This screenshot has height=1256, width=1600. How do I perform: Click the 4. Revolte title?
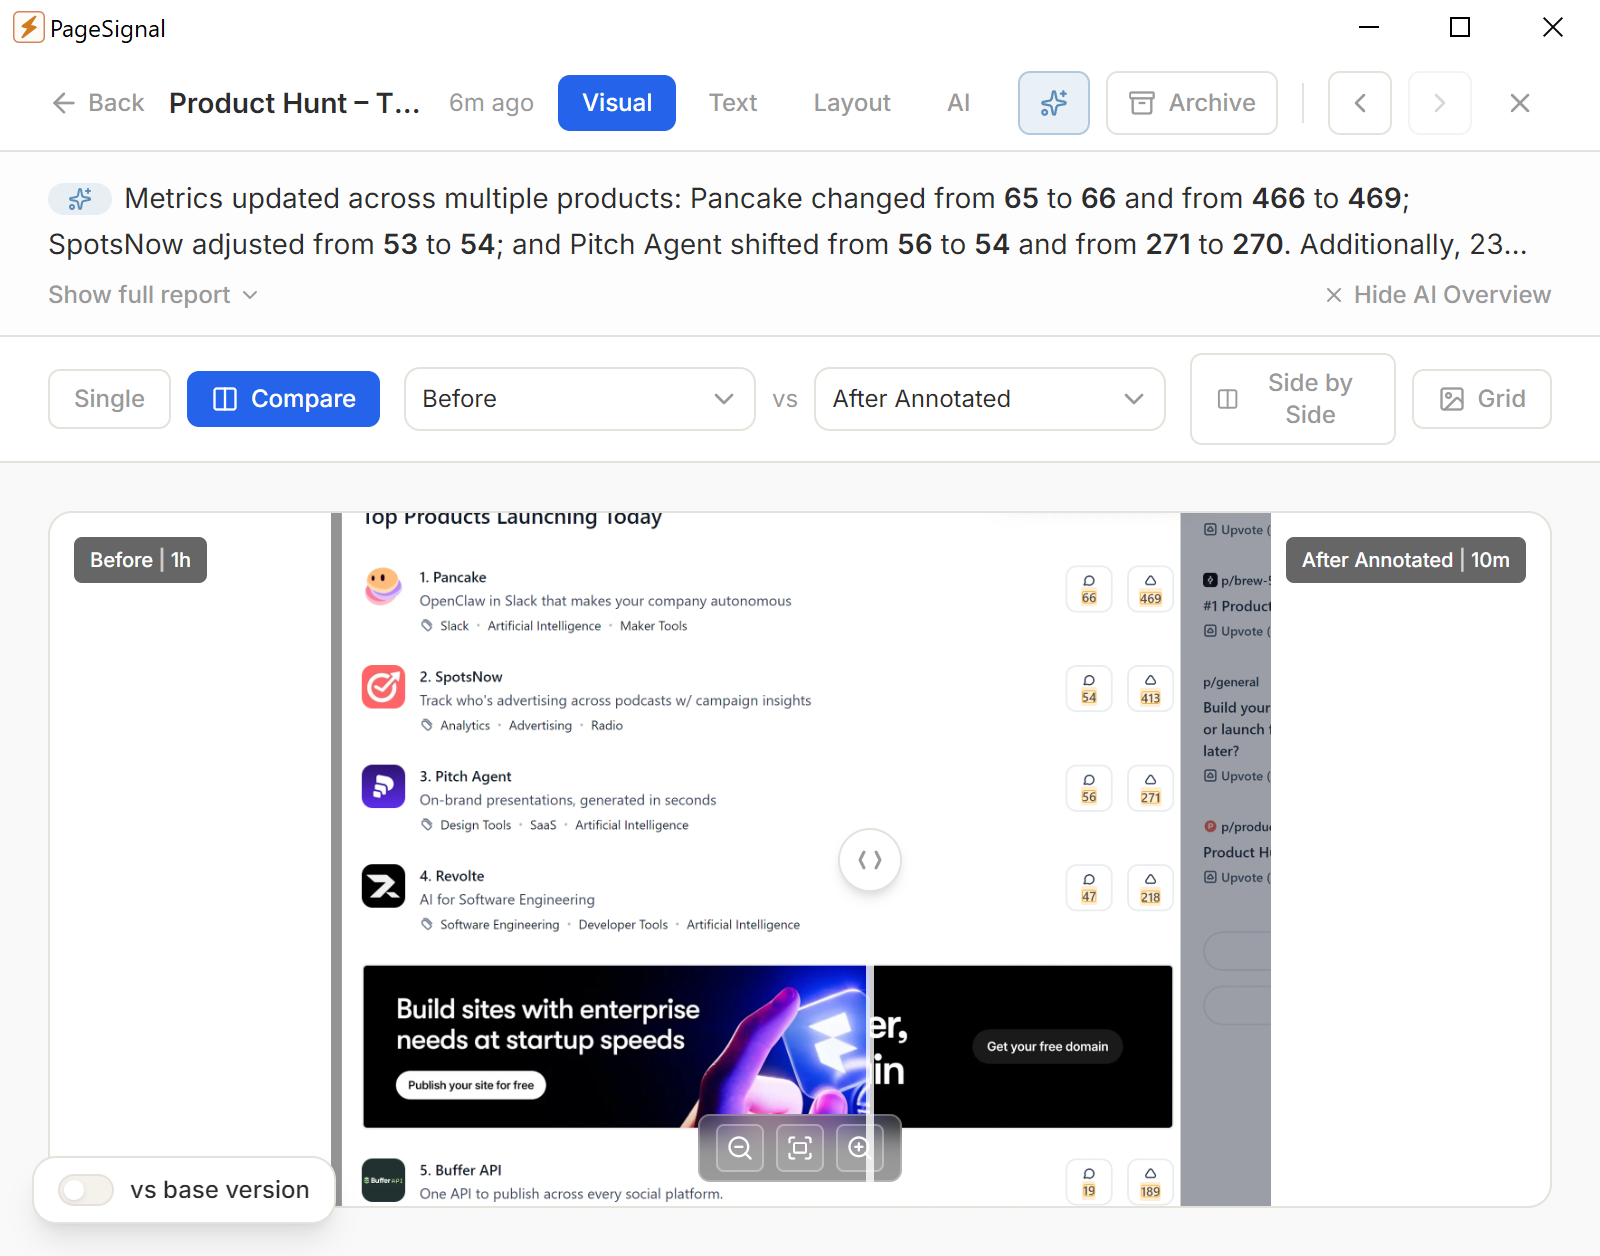452,876
